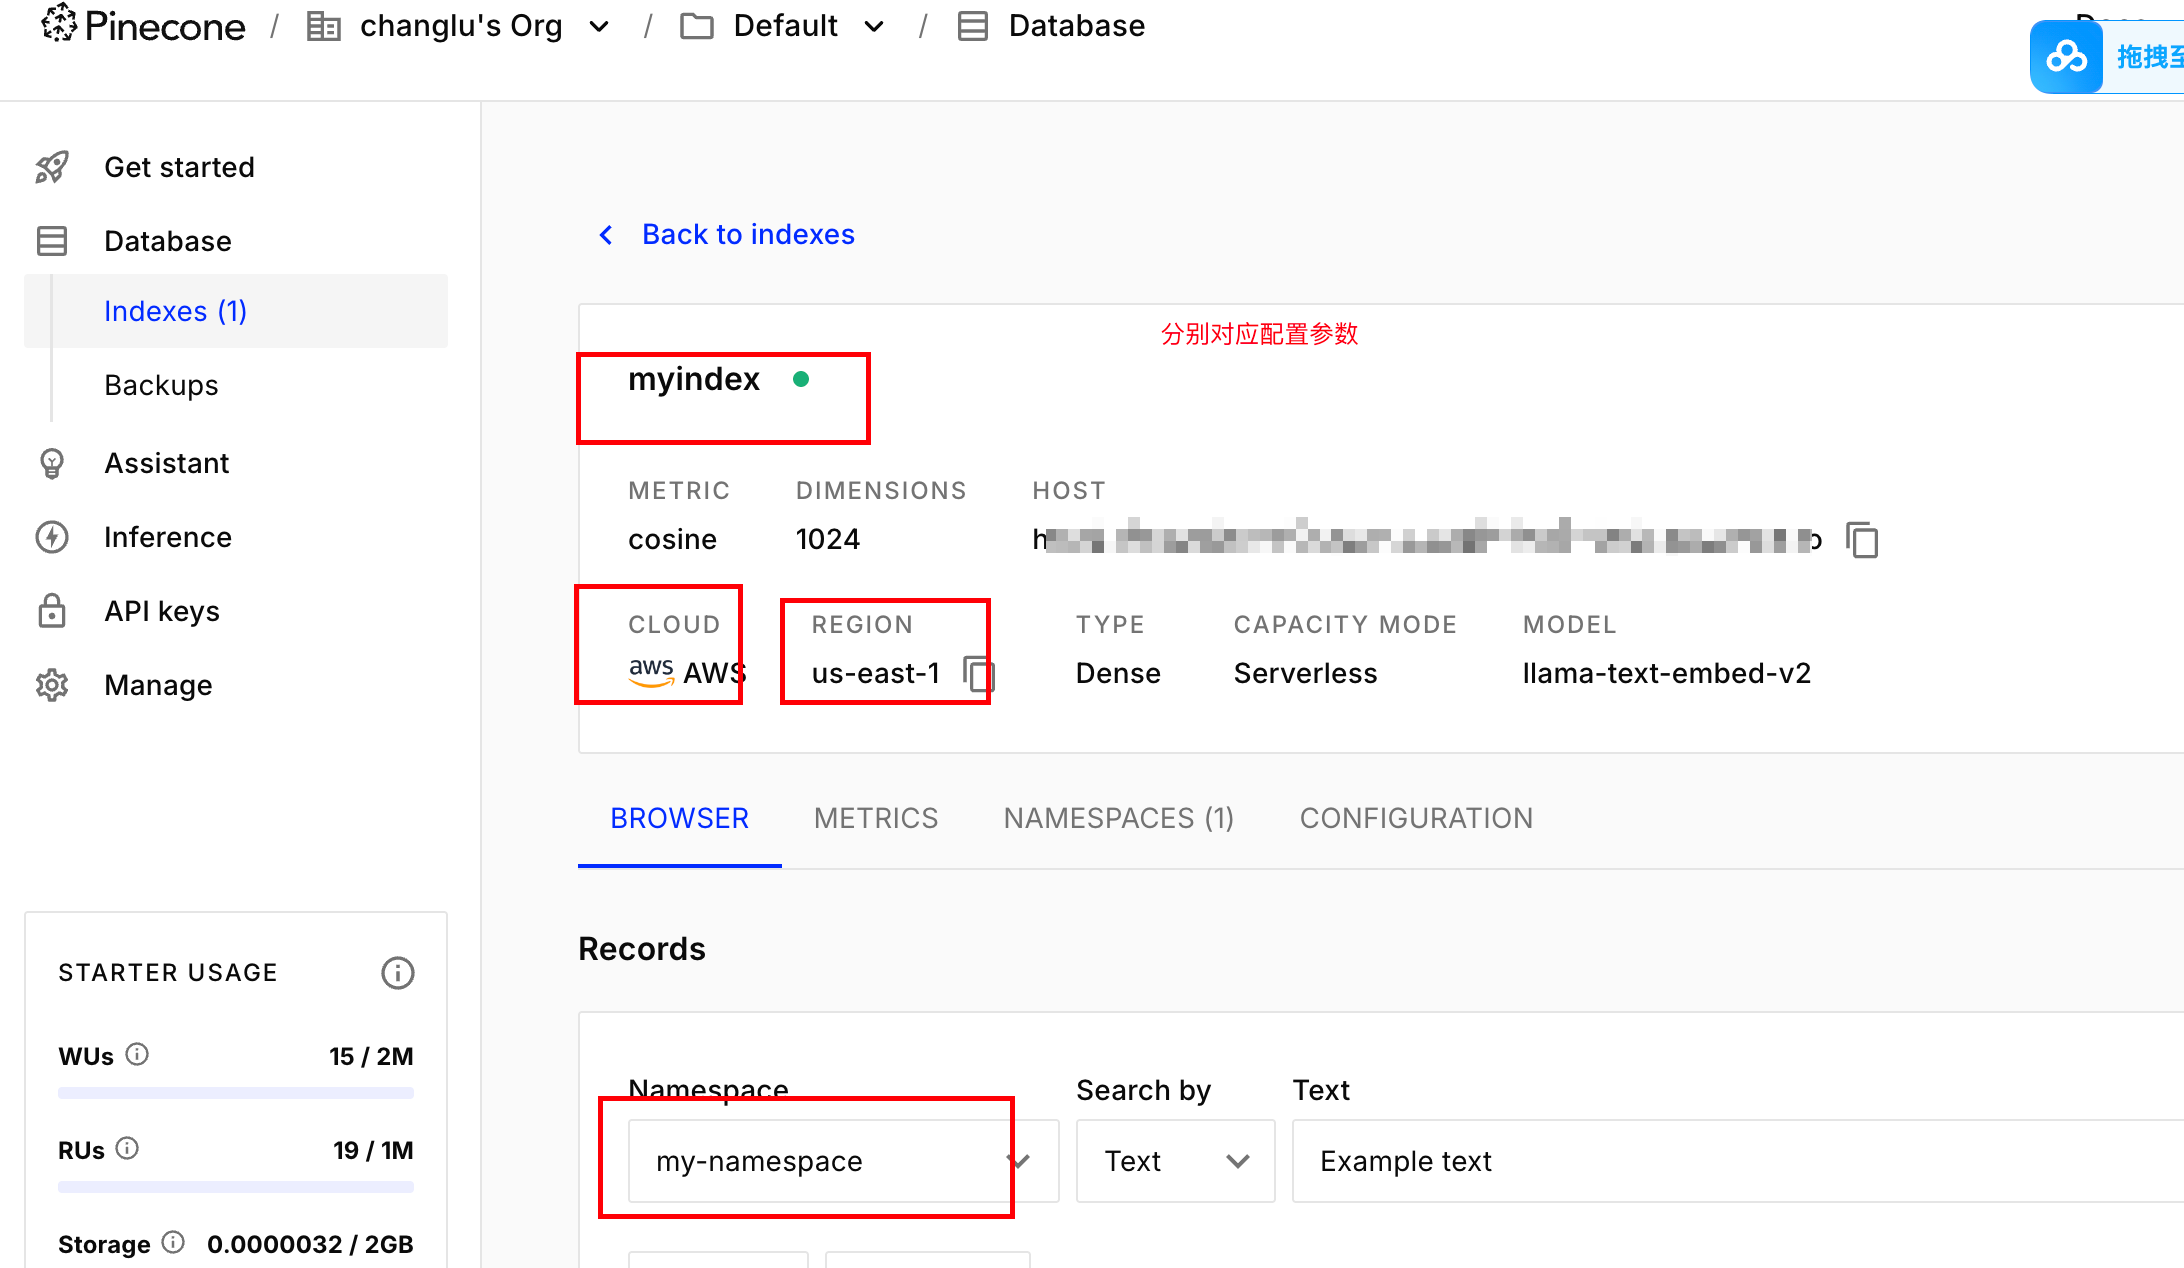This screenshot has width=2184, height=1268.
Task: Click the llama-text-embed-v2 model value
Action: 1667,673
